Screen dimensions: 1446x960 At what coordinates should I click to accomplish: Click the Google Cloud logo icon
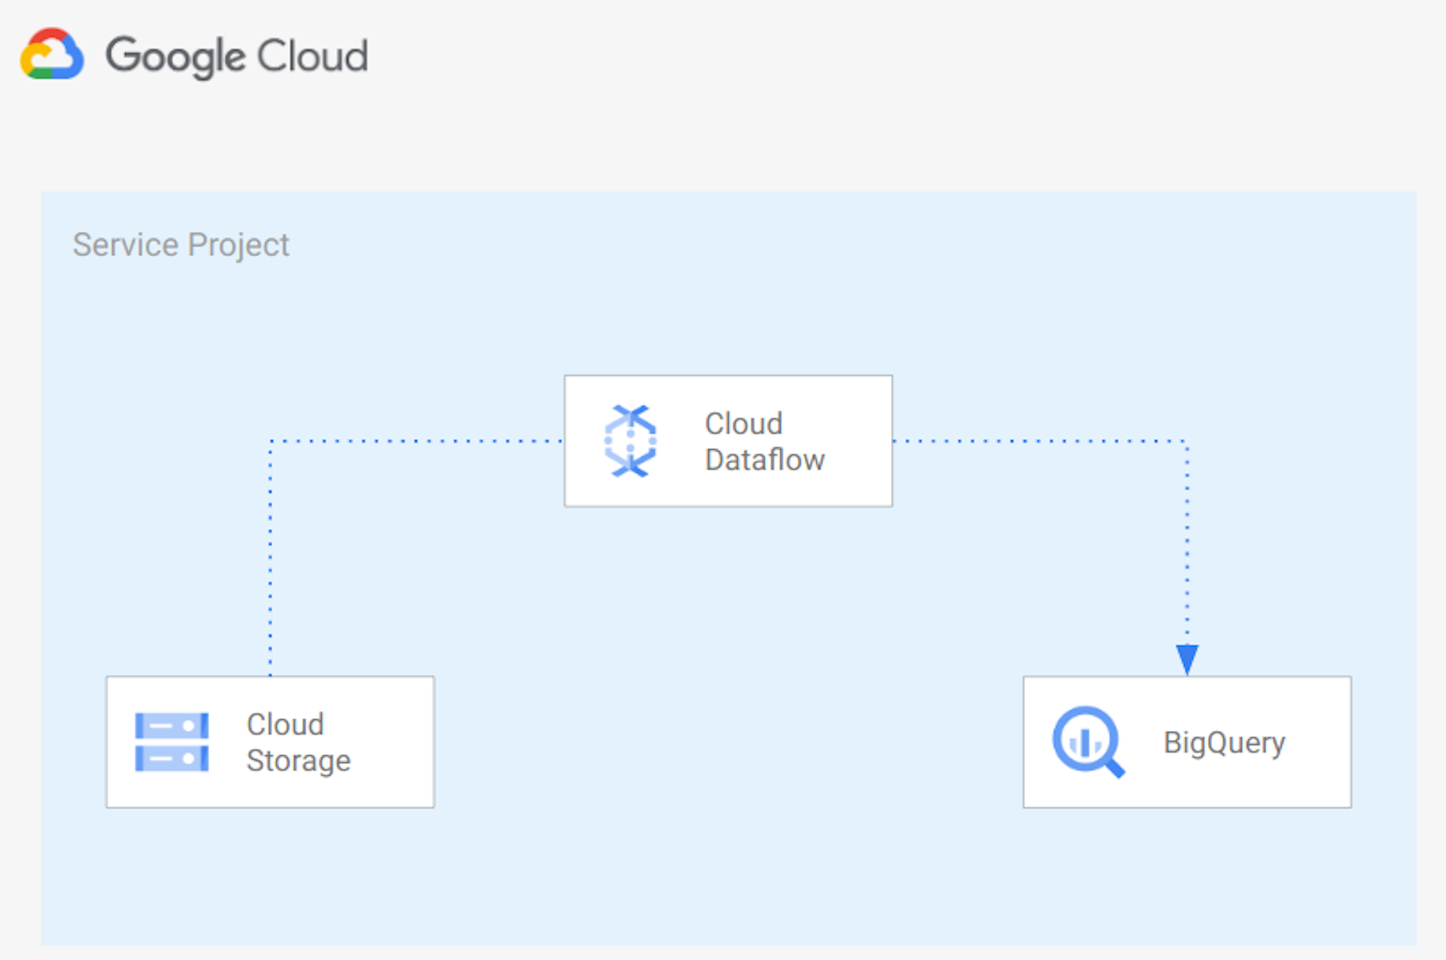52,54
